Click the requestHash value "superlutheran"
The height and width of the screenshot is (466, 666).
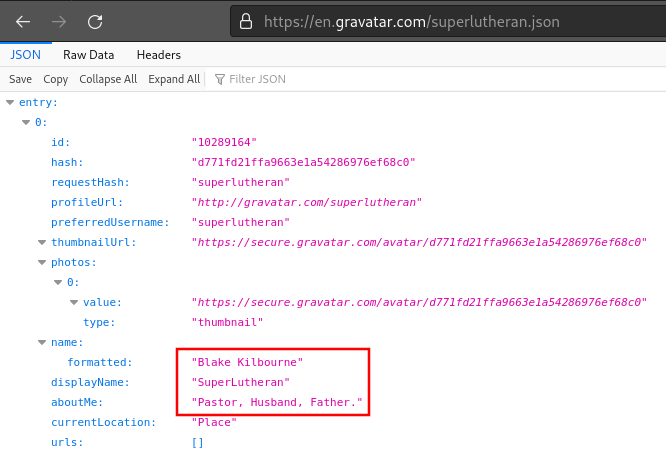click(x=241, y=182)
